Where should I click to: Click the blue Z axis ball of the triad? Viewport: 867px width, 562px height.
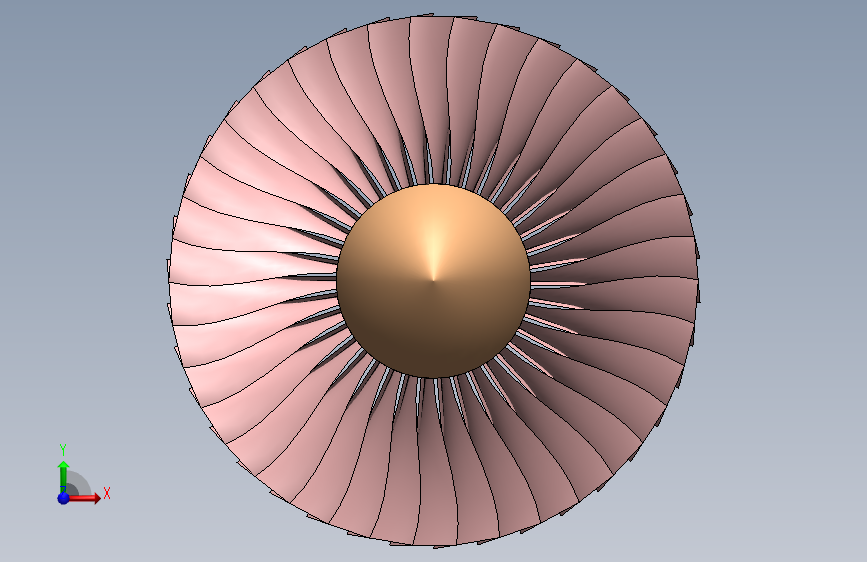click(x=63, y=498)
